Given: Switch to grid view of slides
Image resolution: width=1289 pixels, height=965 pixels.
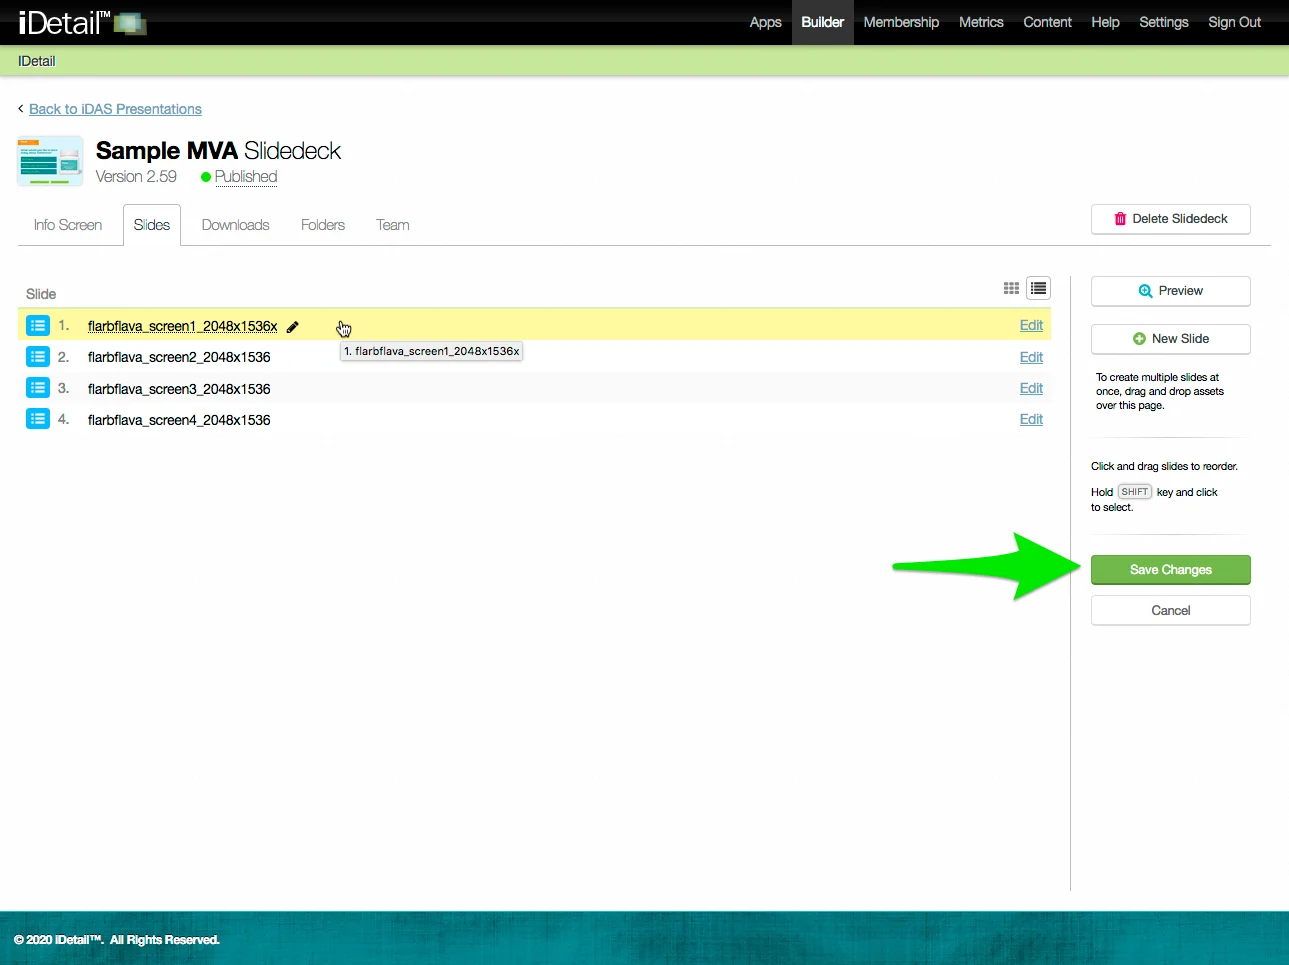Looking at the screenshot, I should [x=1011, y=288].
